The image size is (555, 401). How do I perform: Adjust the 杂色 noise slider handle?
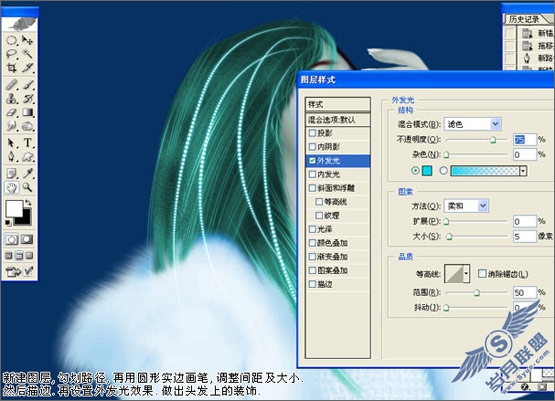pos(446,155)
